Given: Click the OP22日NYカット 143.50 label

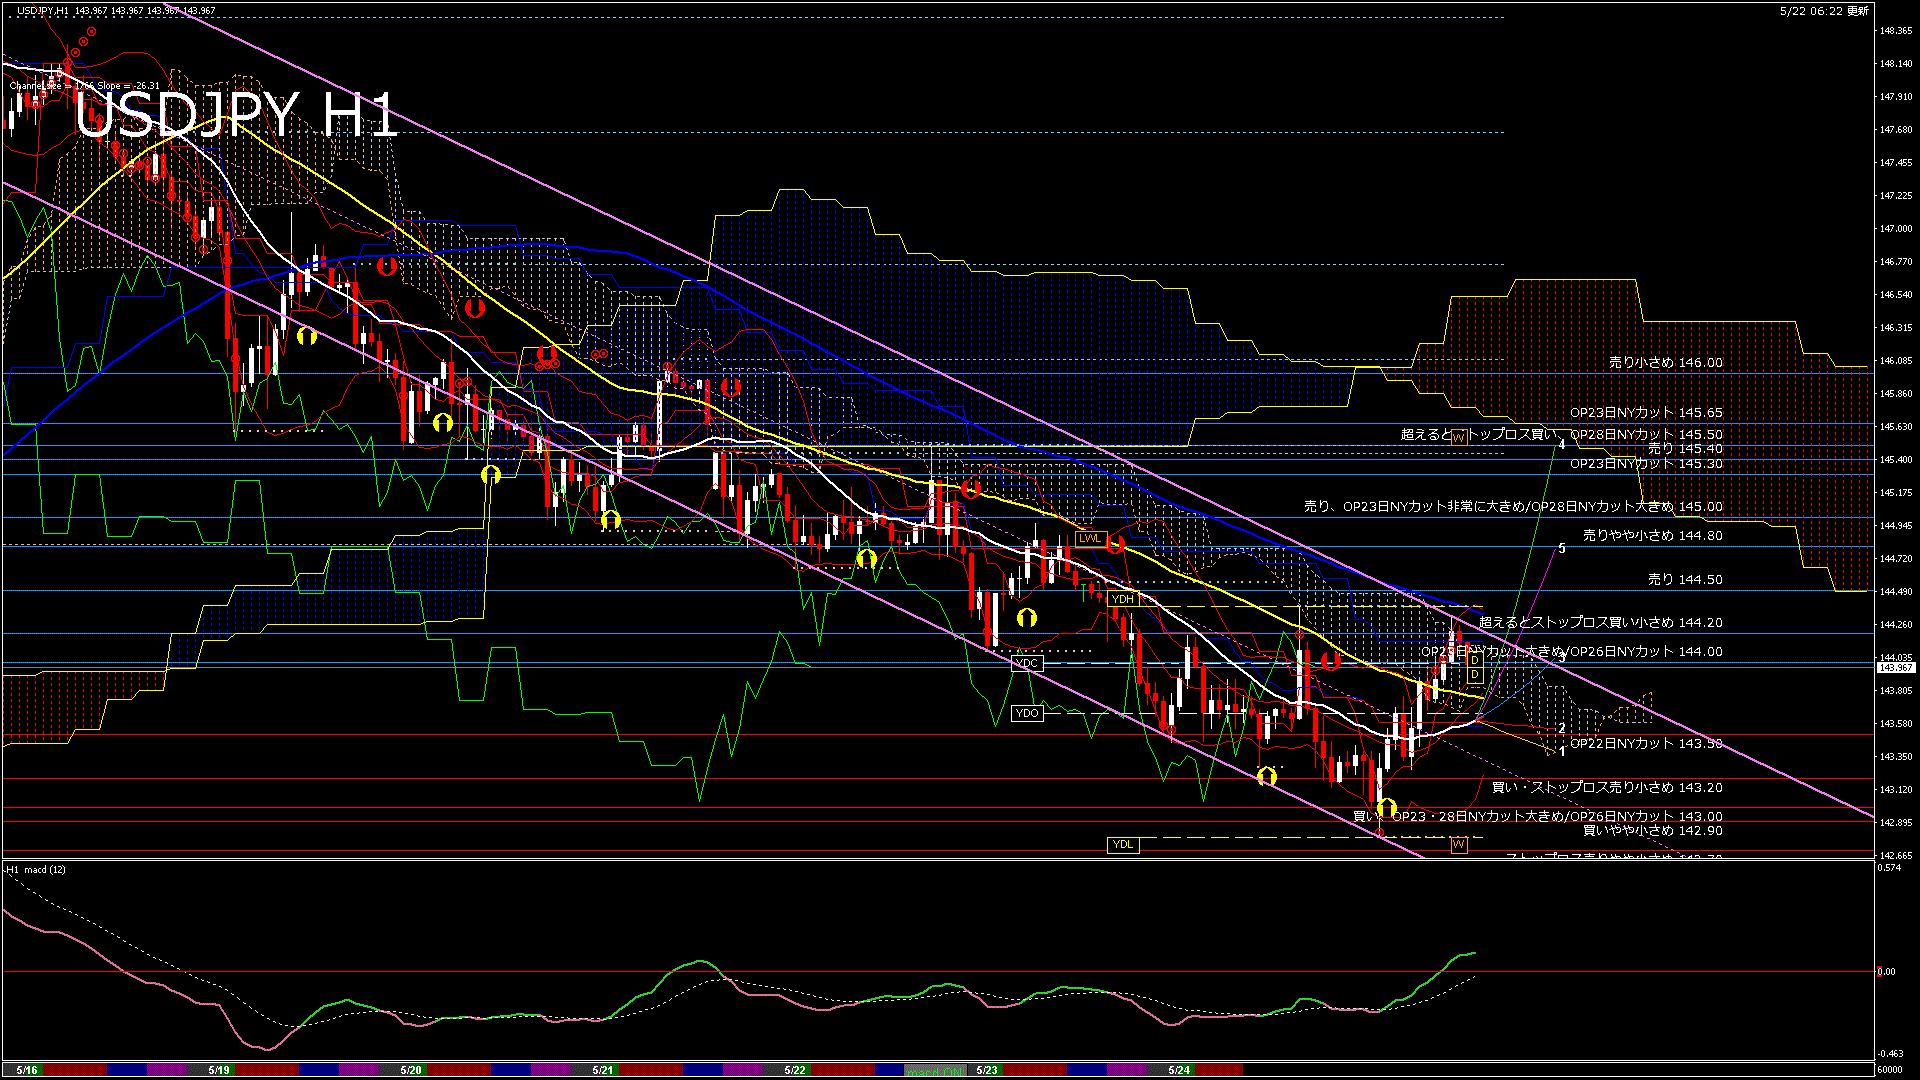Looking at the screenshot, I should click(x=1645, y=743).
